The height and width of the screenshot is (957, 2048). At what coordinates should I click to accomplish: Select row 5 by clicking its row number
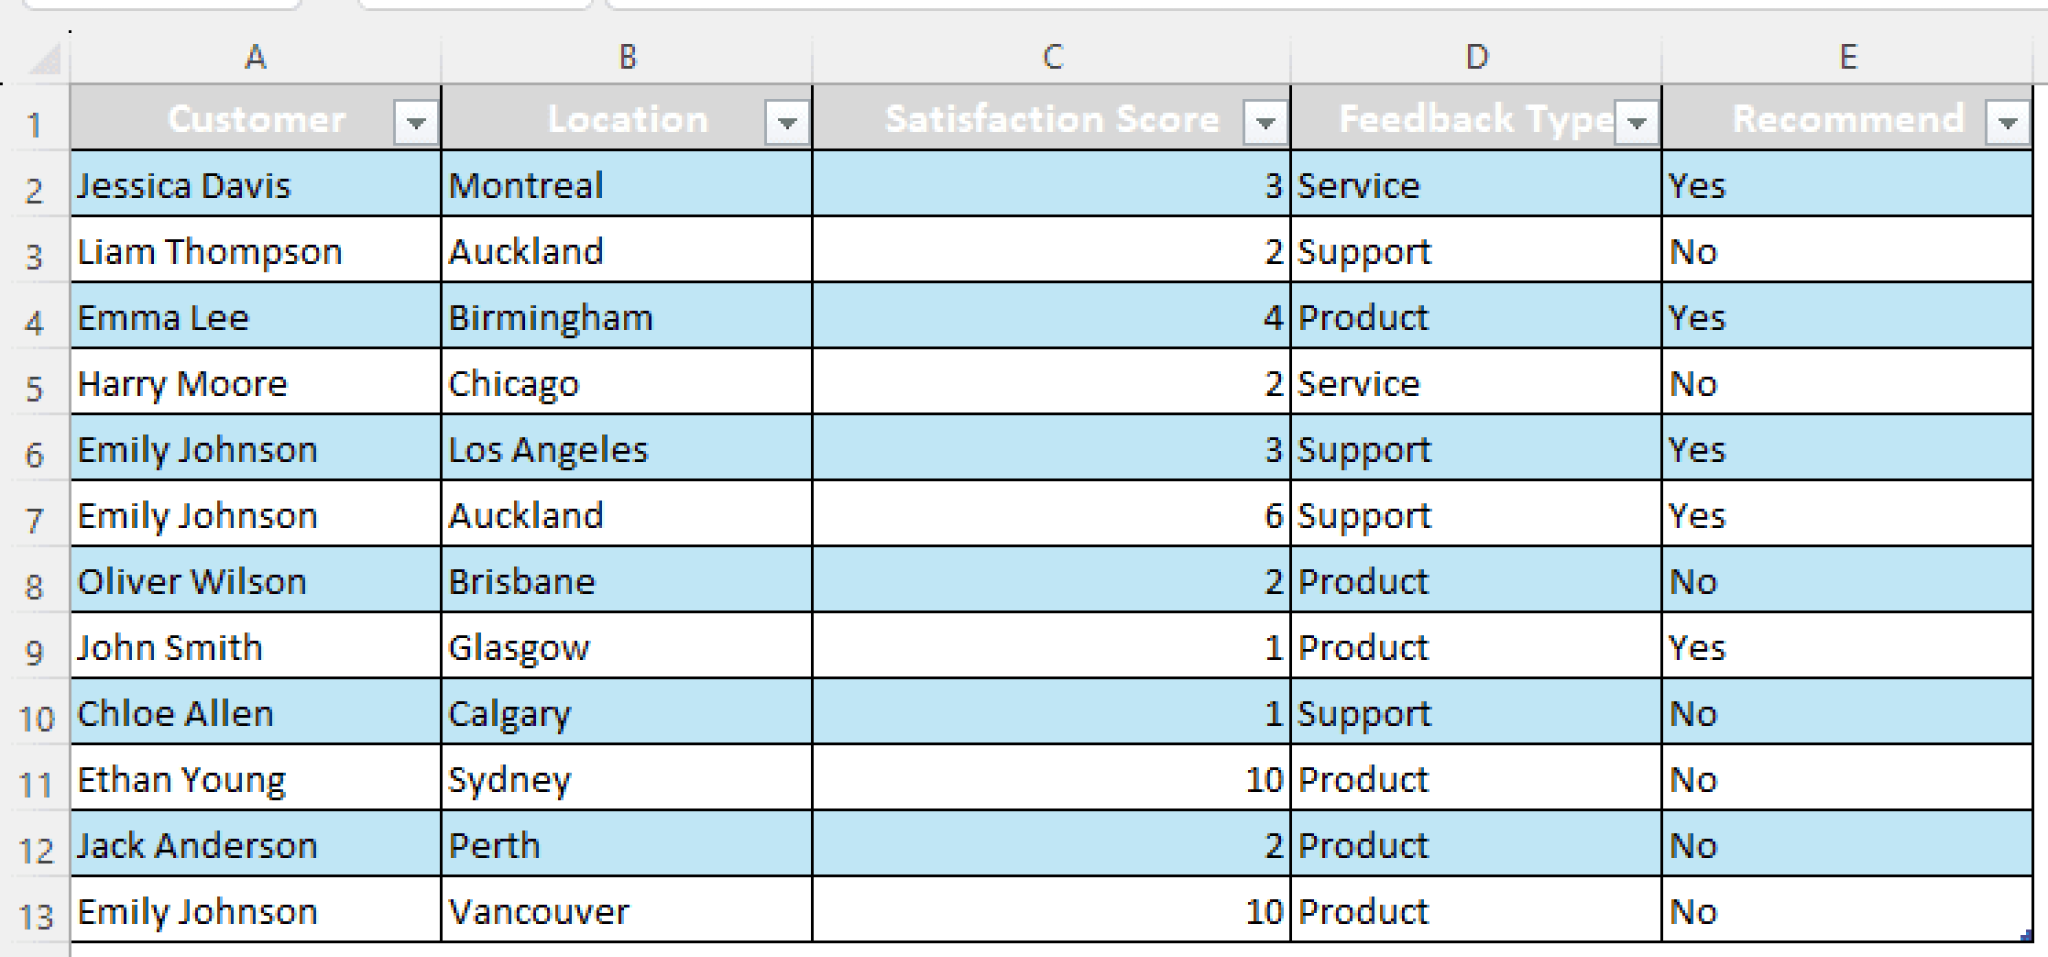(38, 383)
